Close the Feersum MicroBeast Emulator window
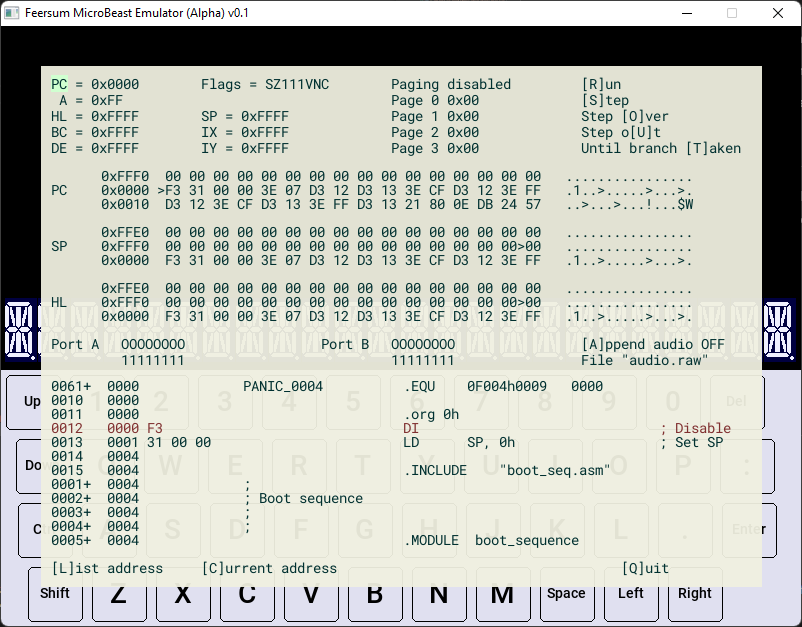This screenshot has width=802, height=627. point(778,13)
